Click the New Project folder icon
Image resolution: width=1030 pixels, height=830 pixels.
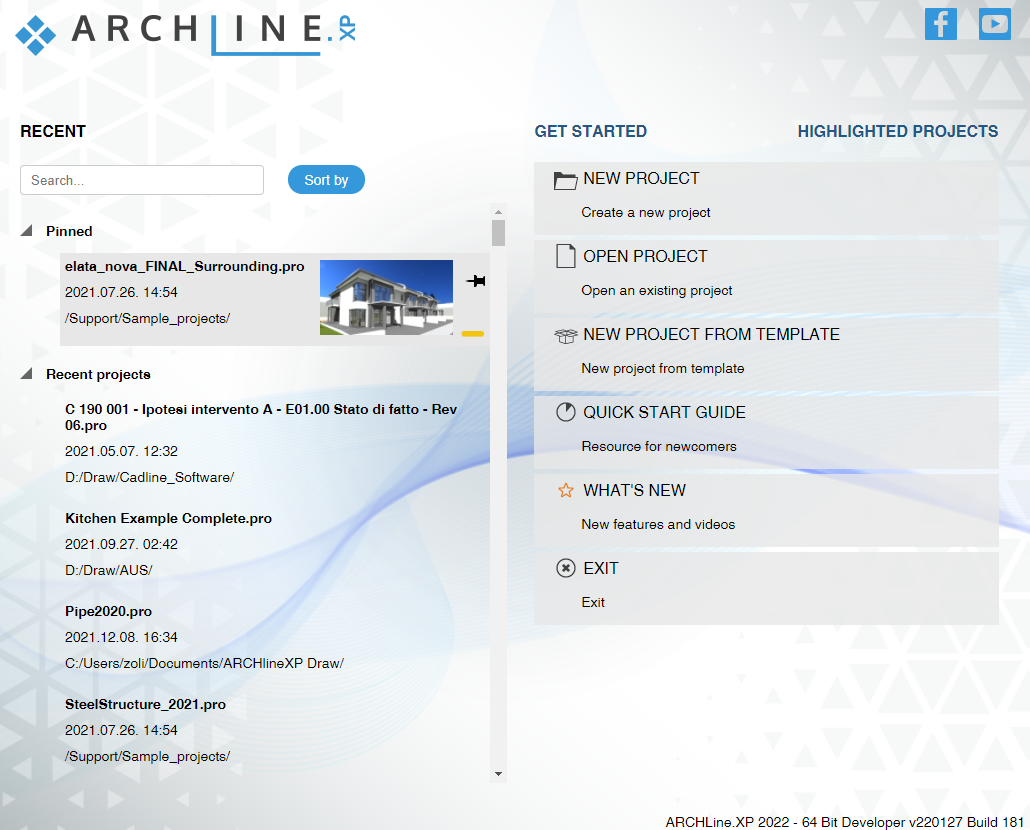pos(566,180)
